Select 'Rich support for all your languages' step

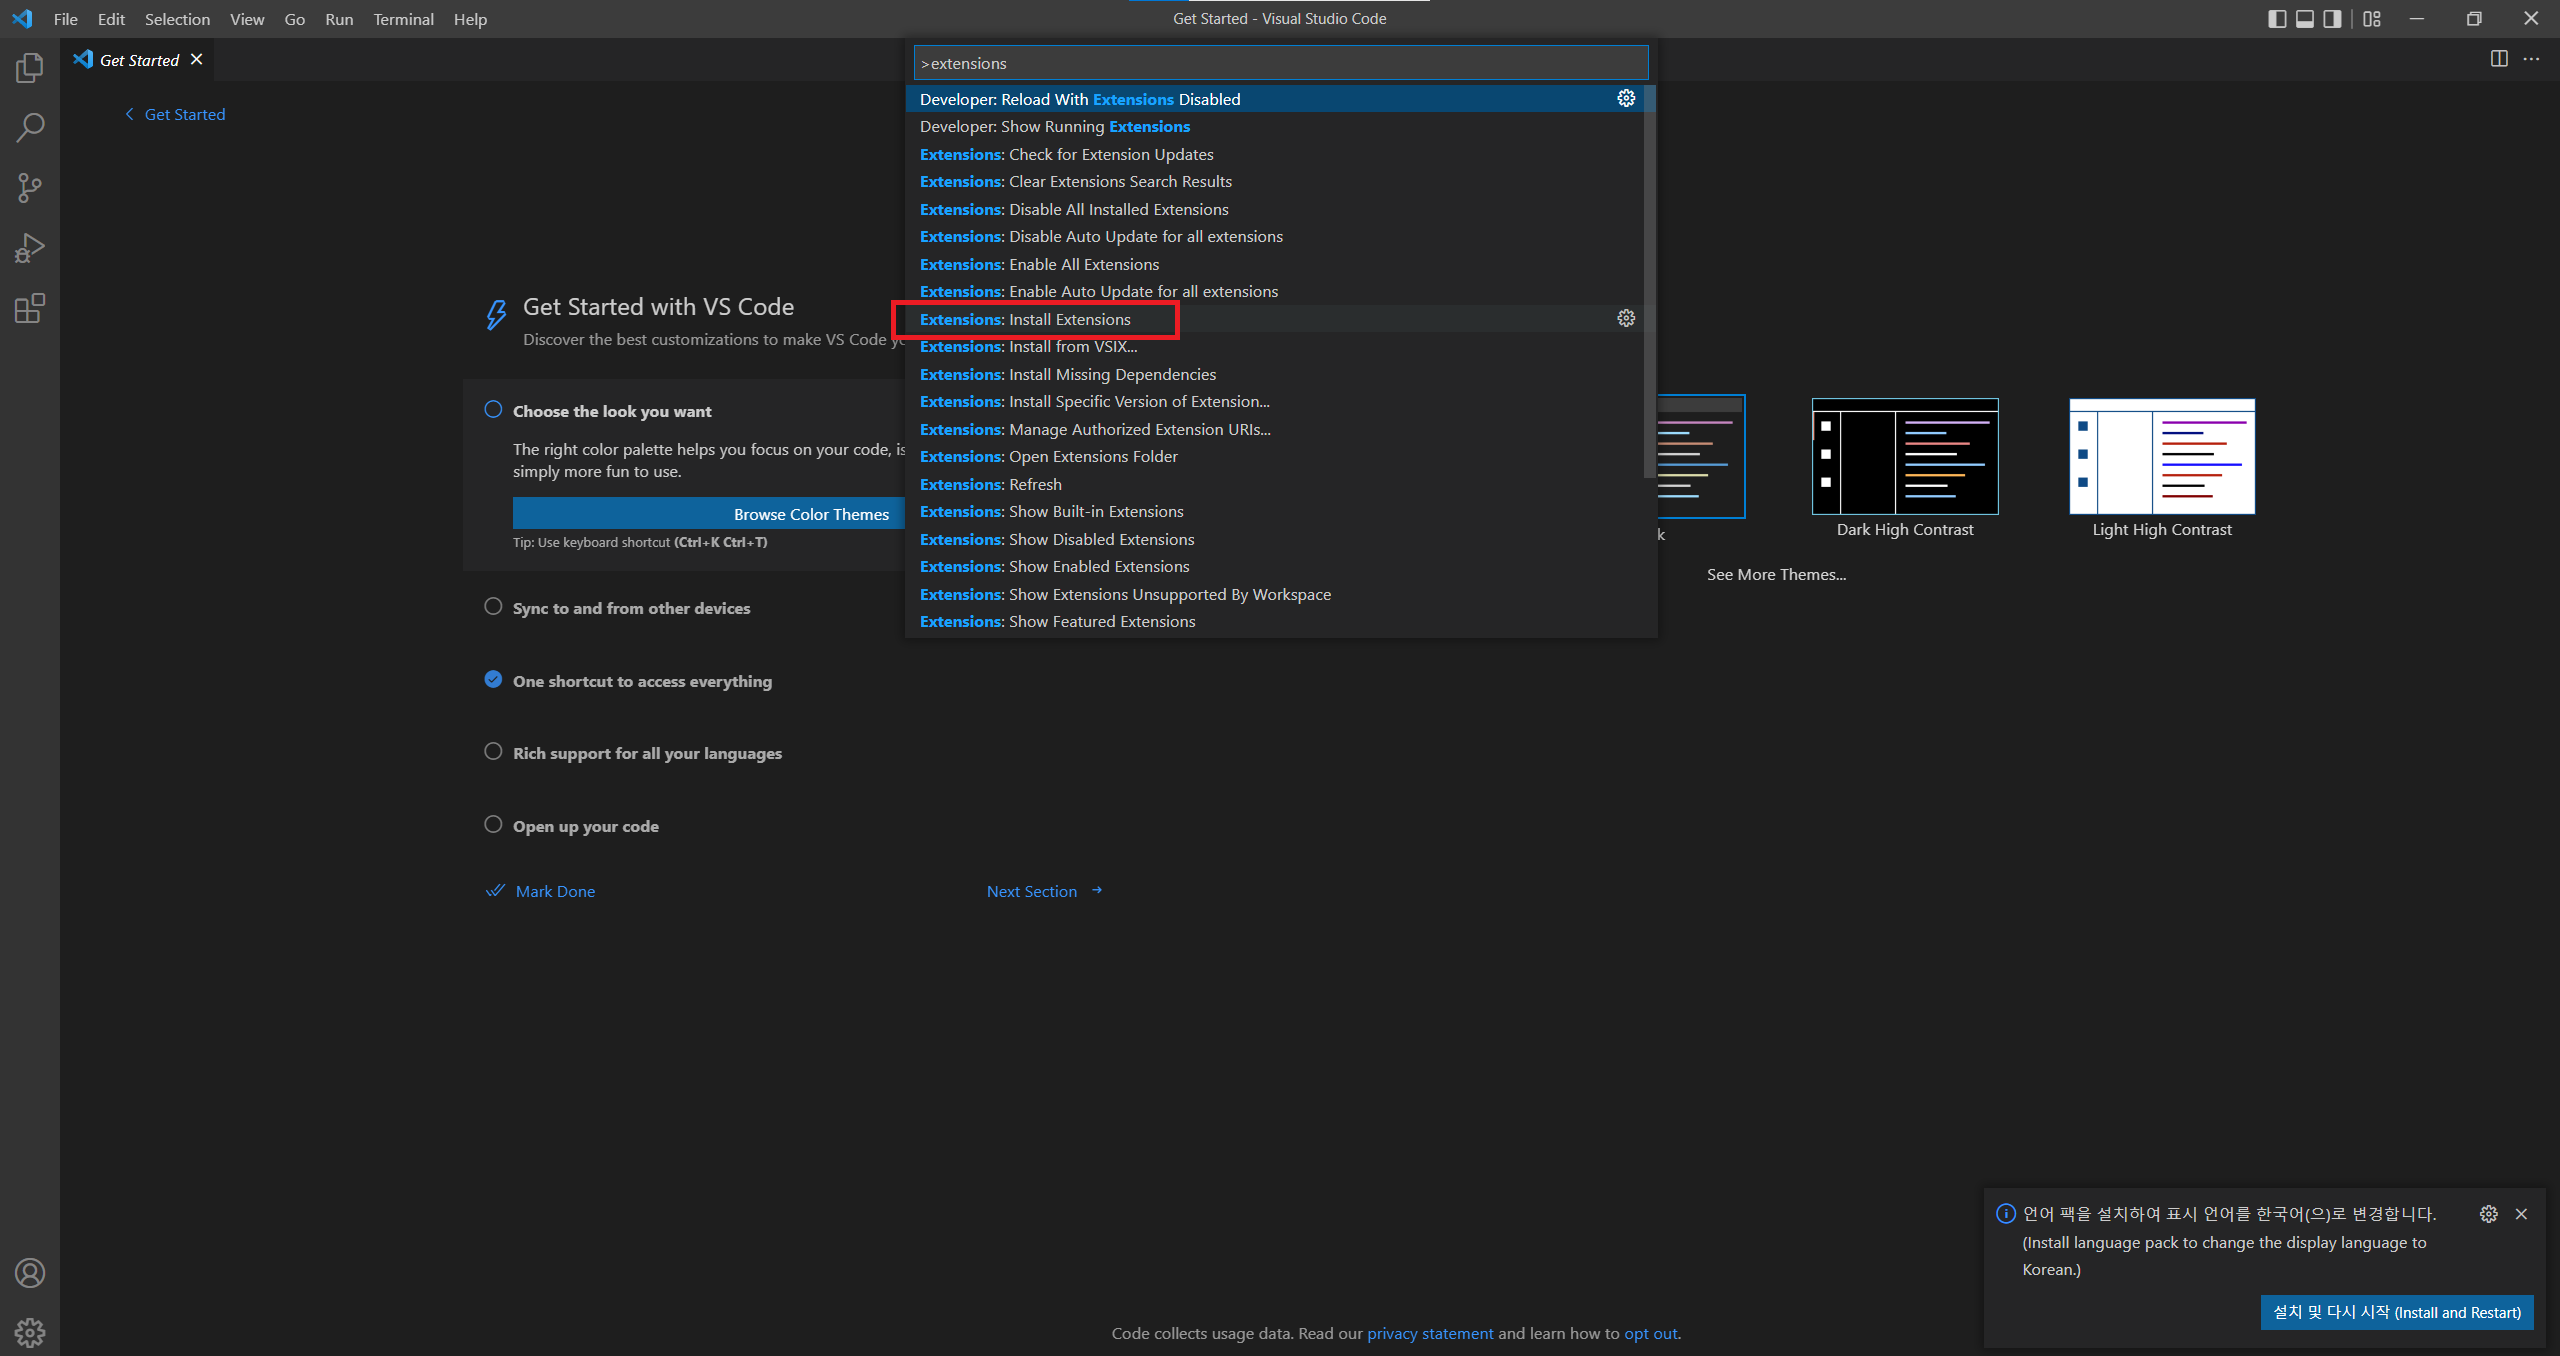pyautogui.click(x=647, y=753)
